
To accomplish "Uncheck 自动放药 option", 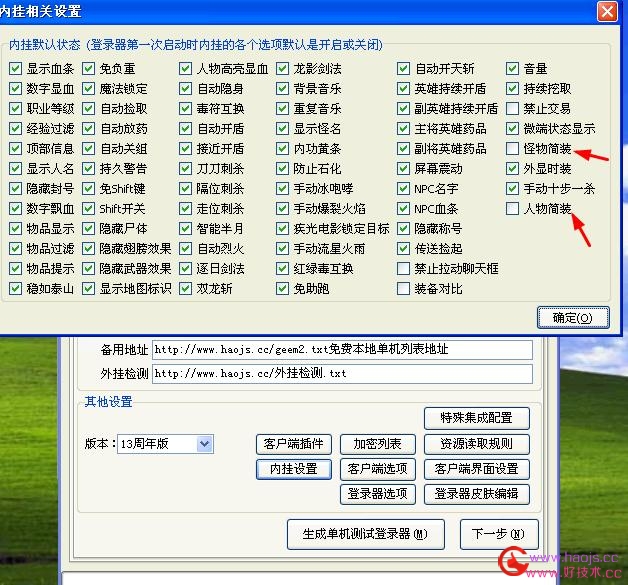I will click(x=88, y=129).
